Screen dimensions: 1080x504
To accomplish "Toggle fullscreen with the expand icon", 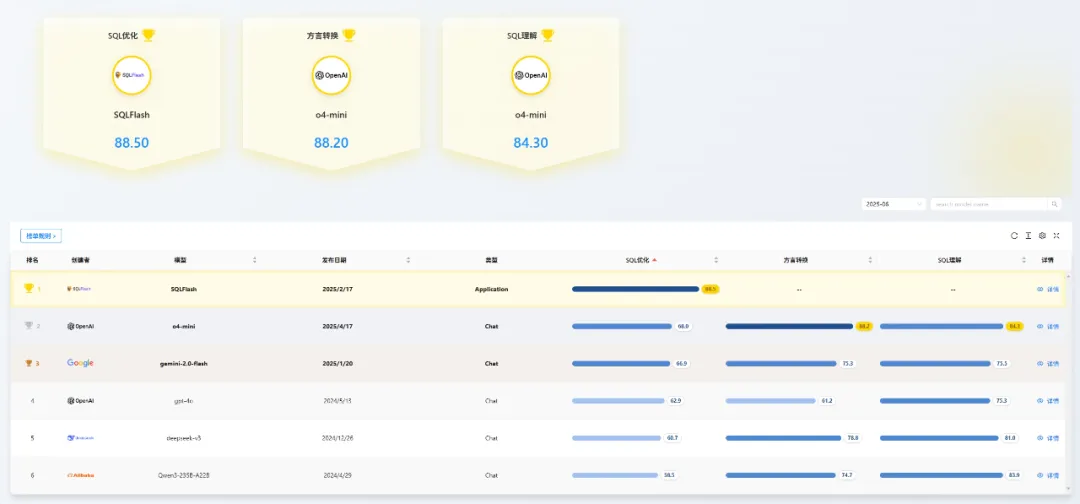I will tap(1057, 235).
